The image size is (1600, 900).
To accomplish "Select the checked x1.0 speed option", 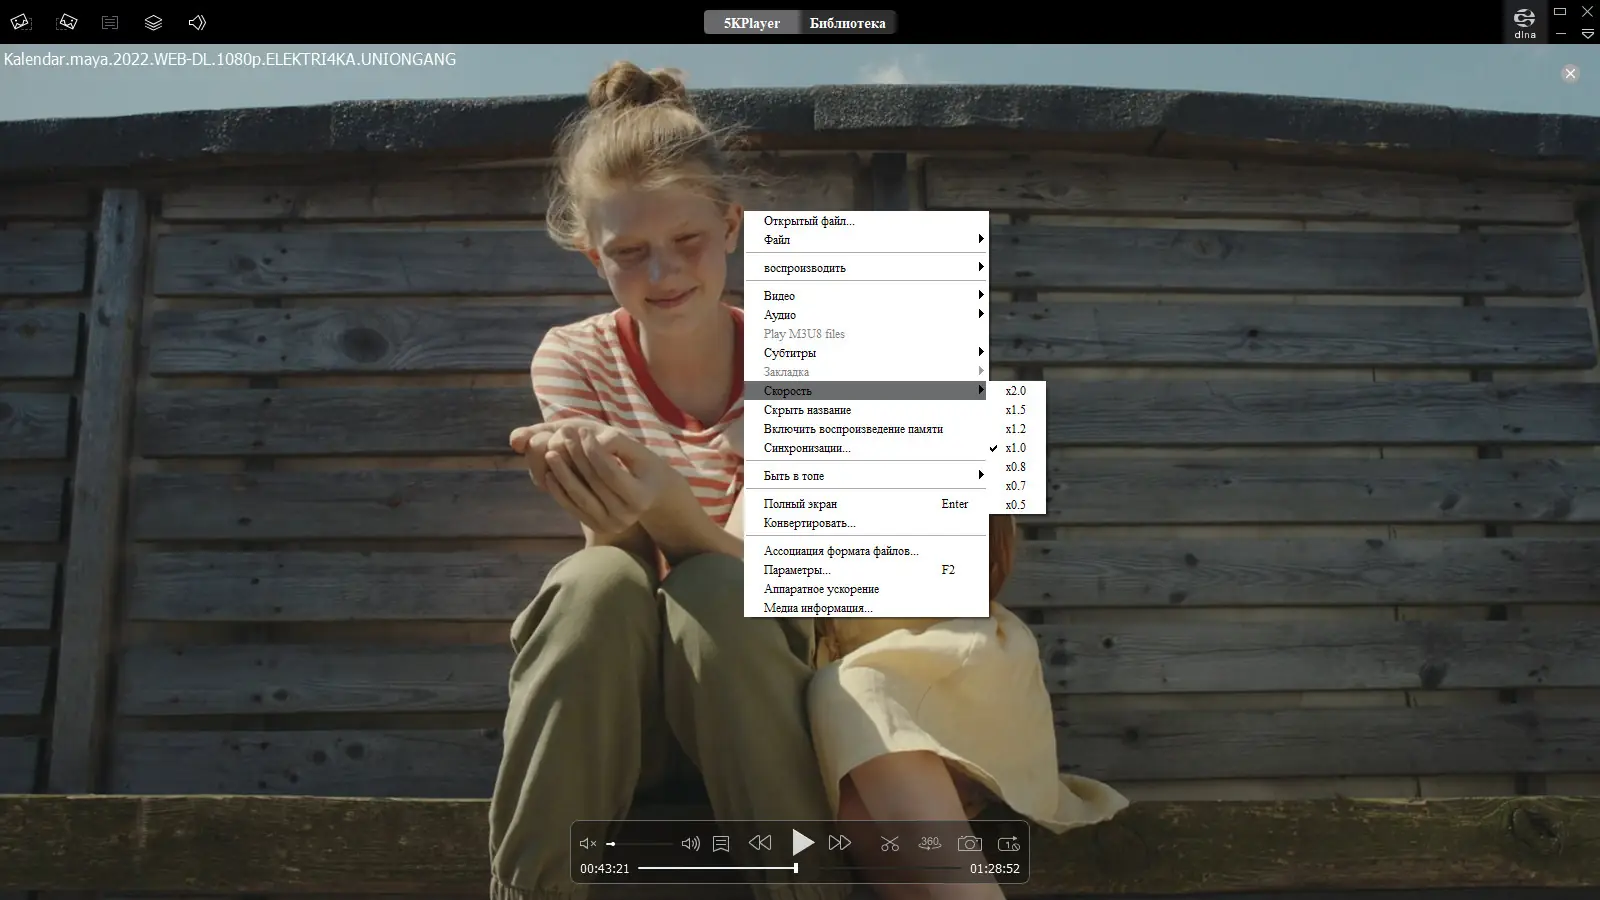I will 1016,448.
